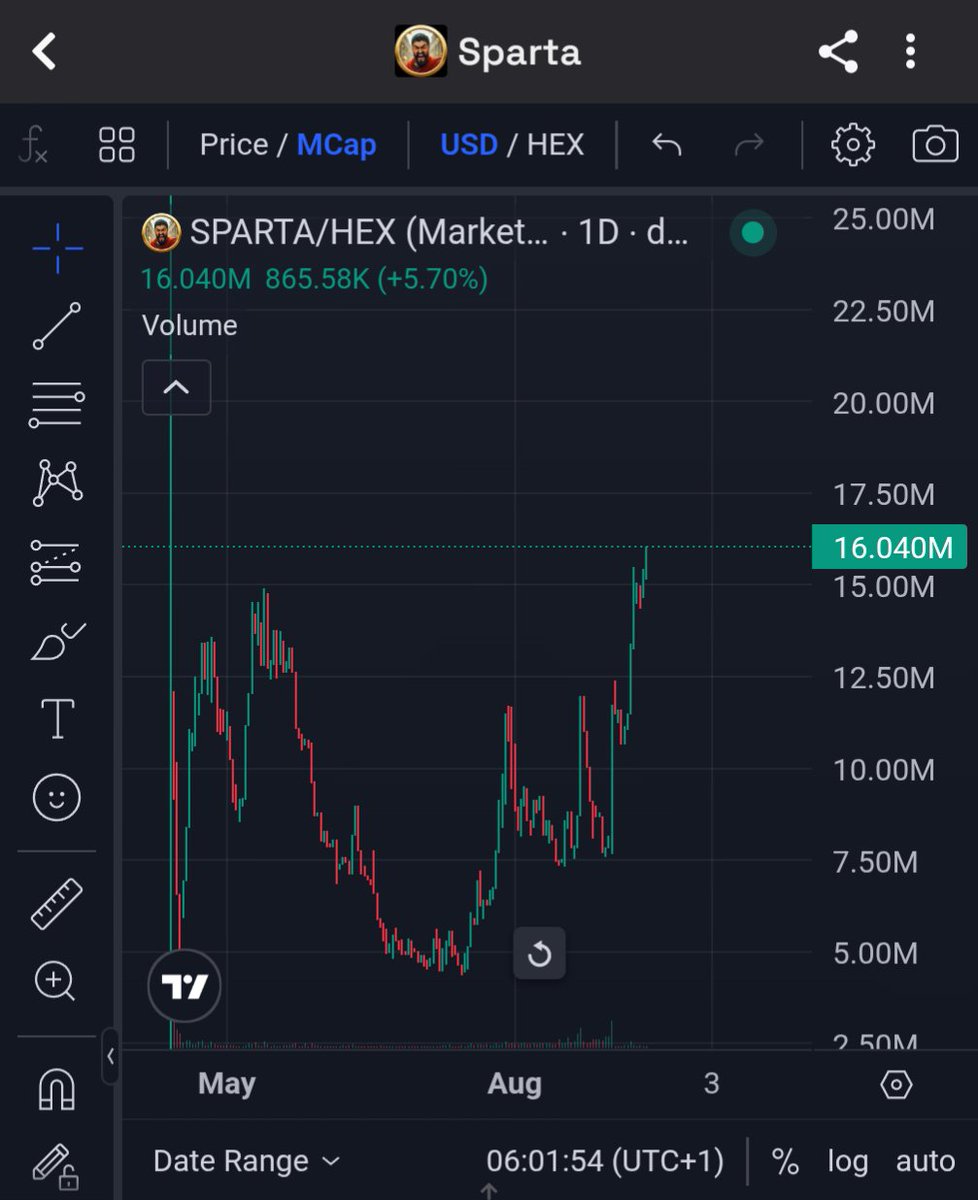Click the 16.040M price label on the axis
The height and width of the screenshot is (1200, 978).
[888, 547]
